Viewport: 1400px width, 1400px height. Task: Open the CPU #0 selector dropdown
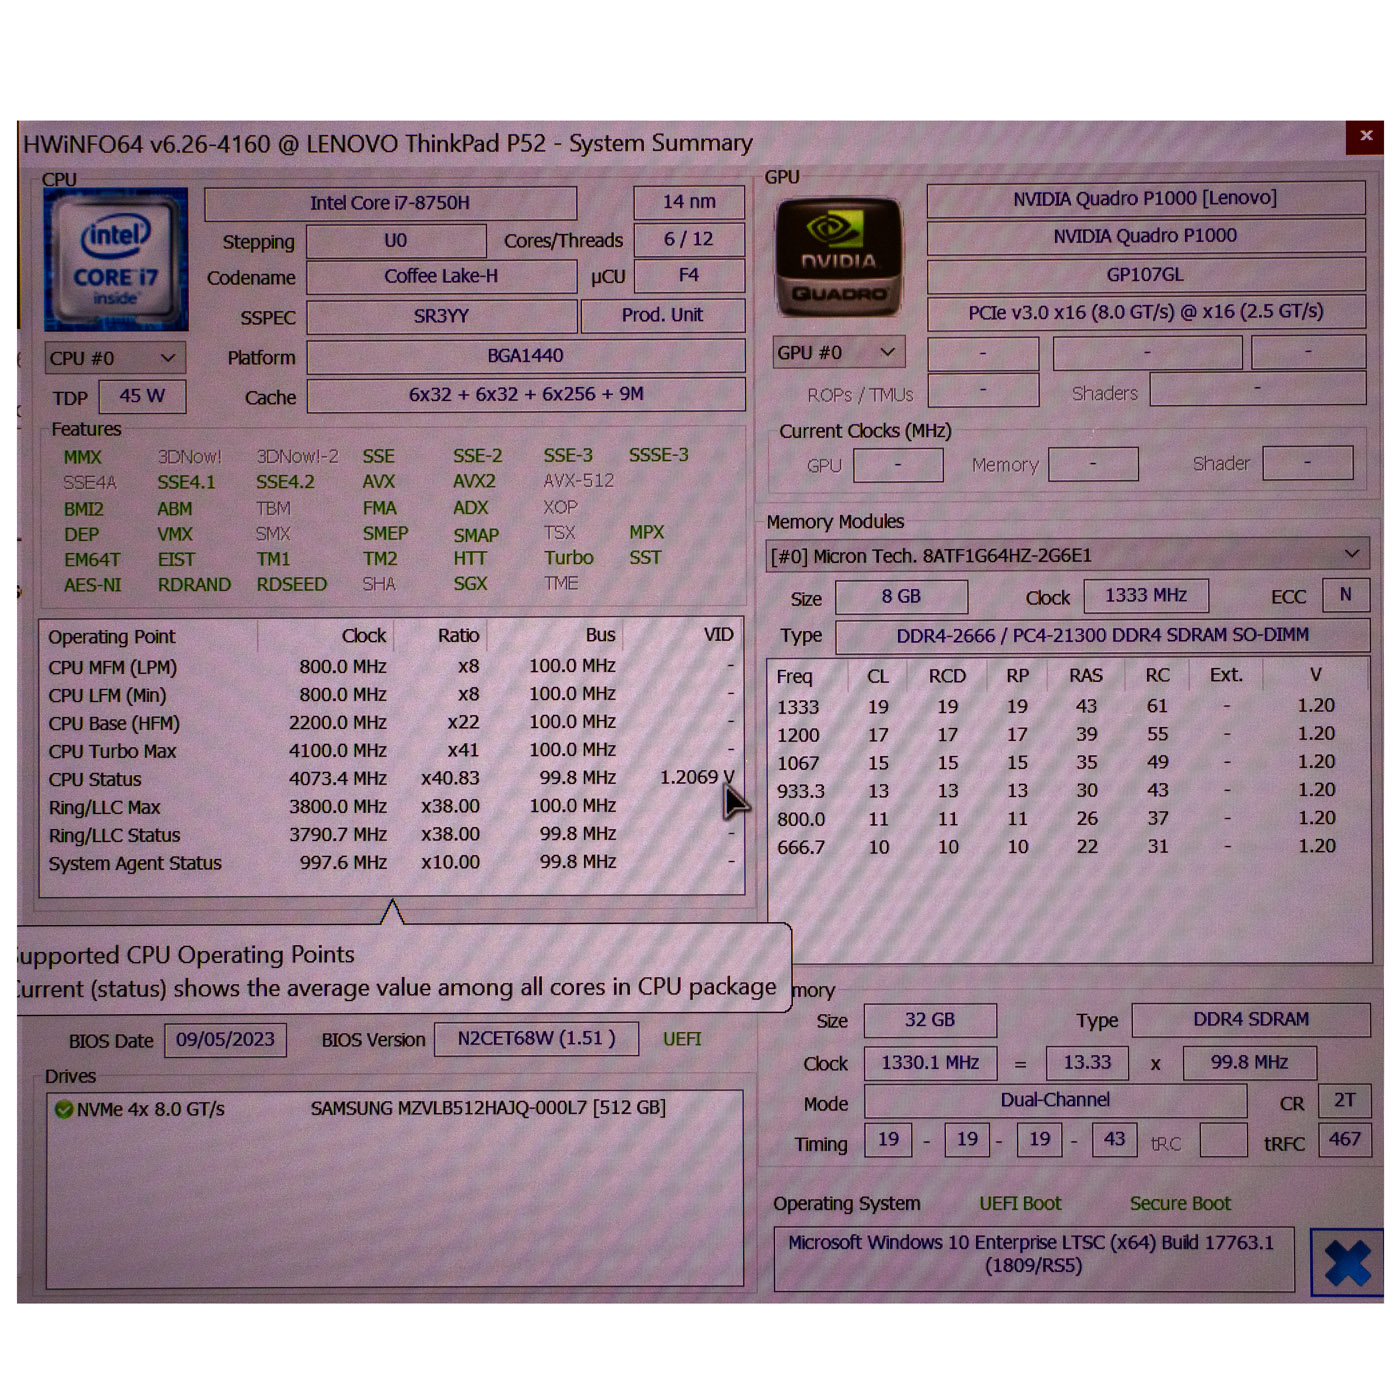click(x=114, y=358)
